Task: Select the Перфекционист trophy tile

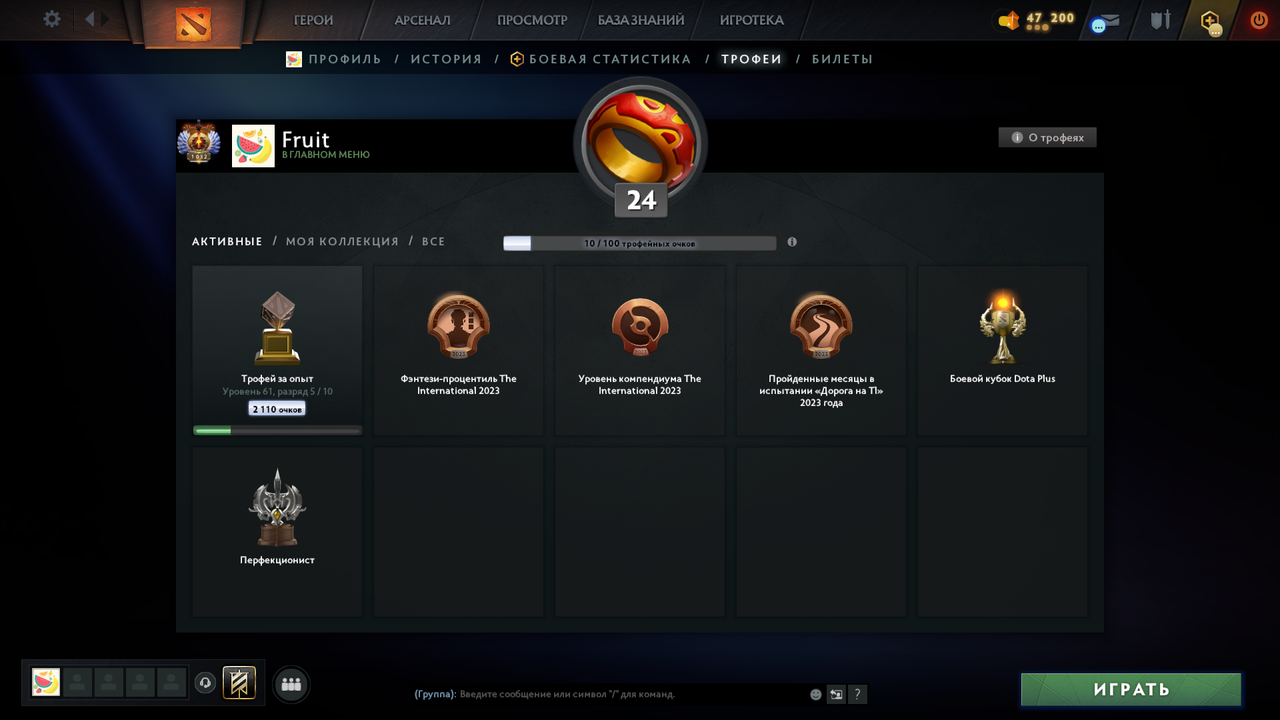Action: pyautogui.click(x=277, y=531)
